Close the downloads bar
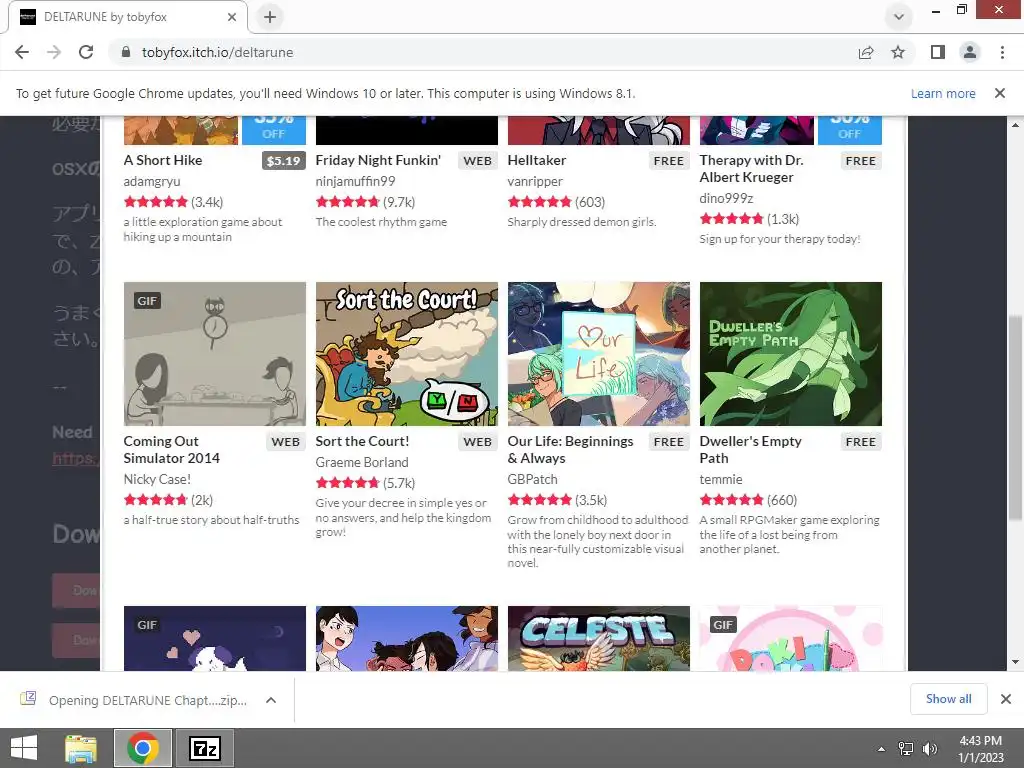This screenshot has height=768, width=1024. (1006, 699)
